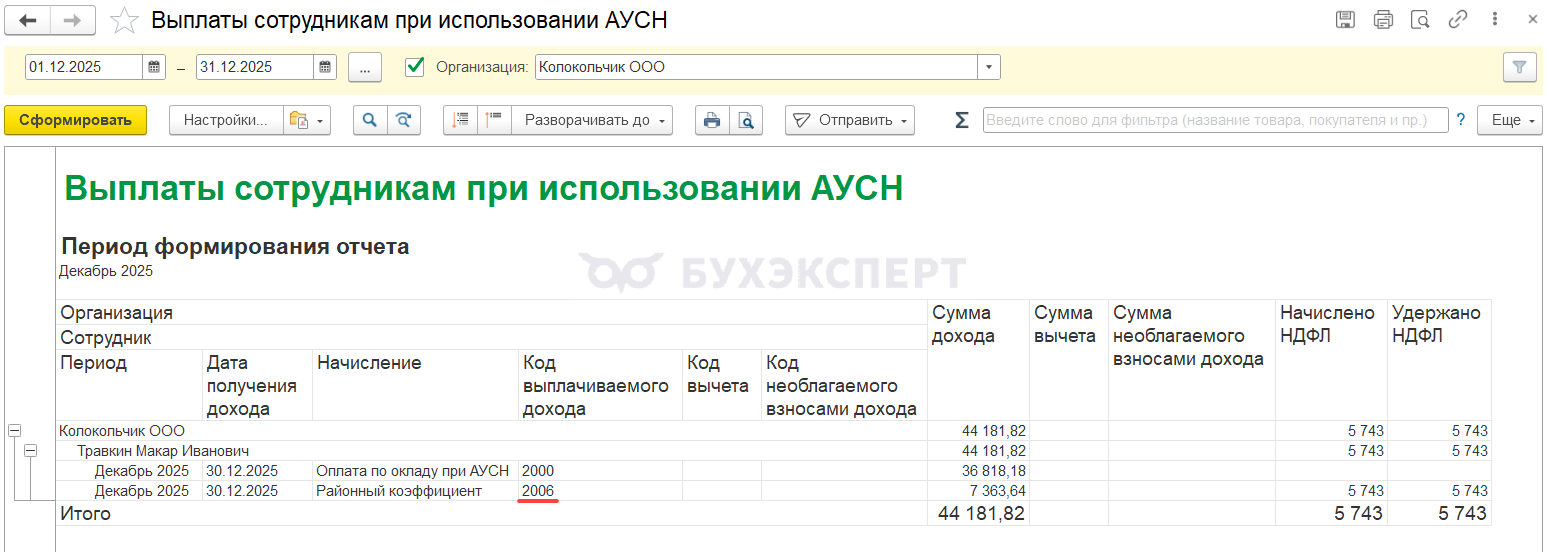
Task: Open the Разворачивать до dropdown
Action: point(592,120)
